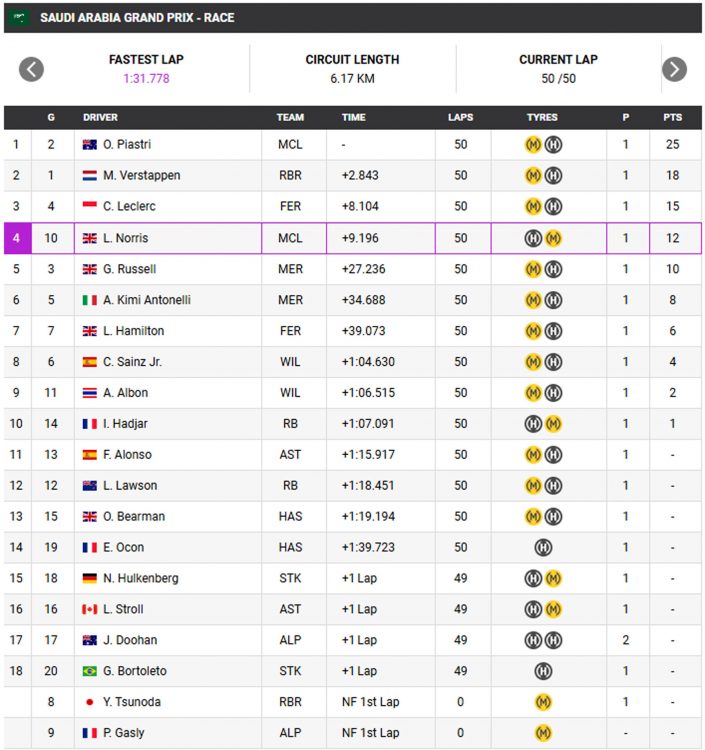The height and width of the screenshot is (750, 705).
Task: Click the purple position 4 cell
Action: click(17, 238)
